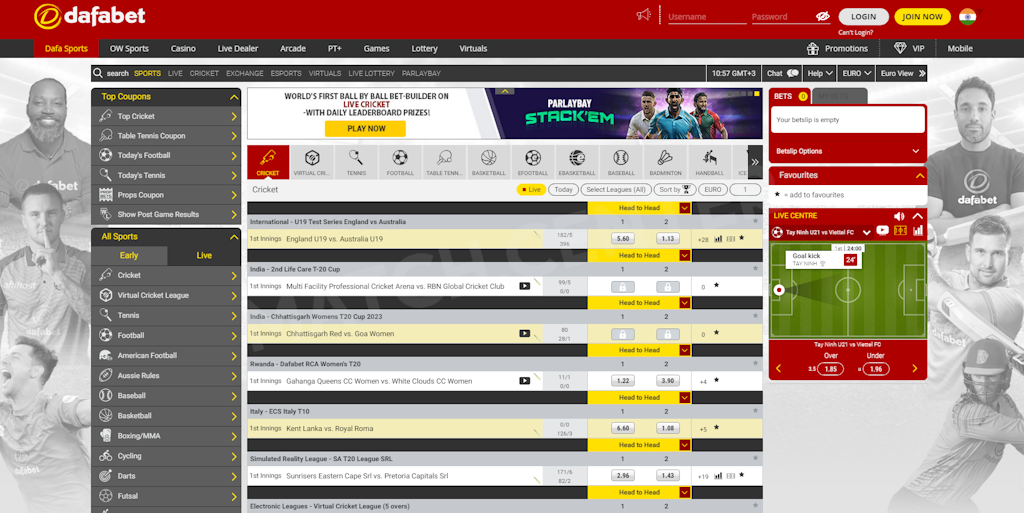The width and height of the screenshot is (1024, 513).
Task: Switch All Sports to Early
Action: 129,255
